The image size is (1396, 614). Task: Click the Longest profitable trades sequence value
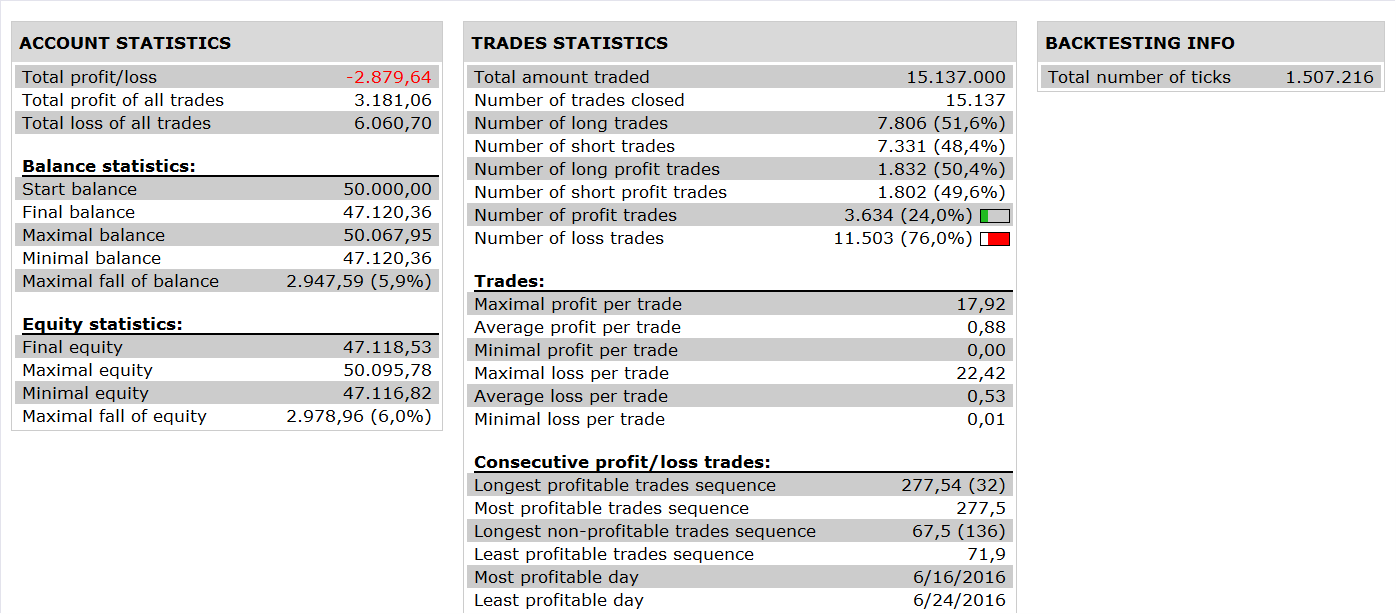(953, 485)
